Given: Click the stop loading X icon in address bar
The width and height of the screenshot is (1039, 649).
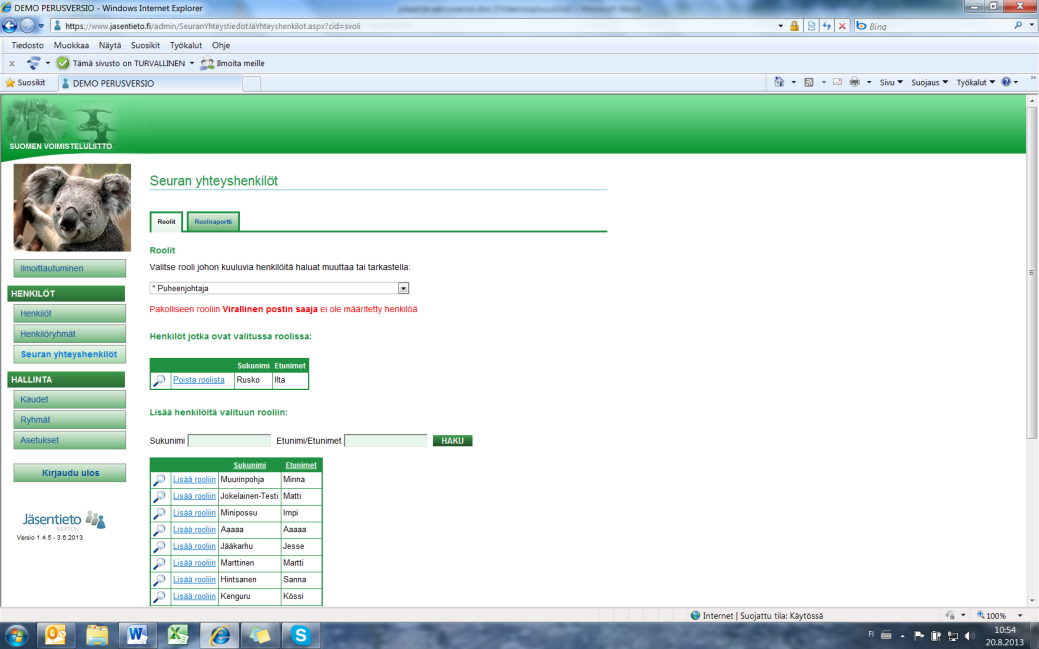Looking at the screenshot, I should coord(842,26).
